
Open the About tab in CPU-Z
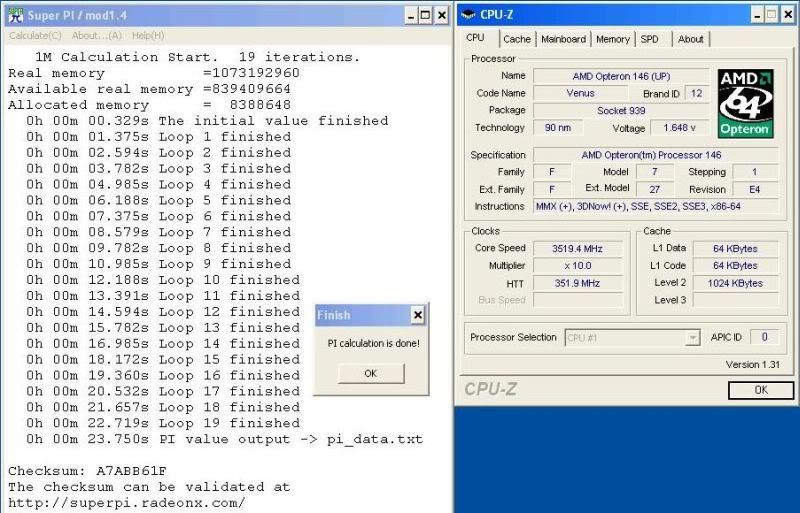tap(691, 39)
